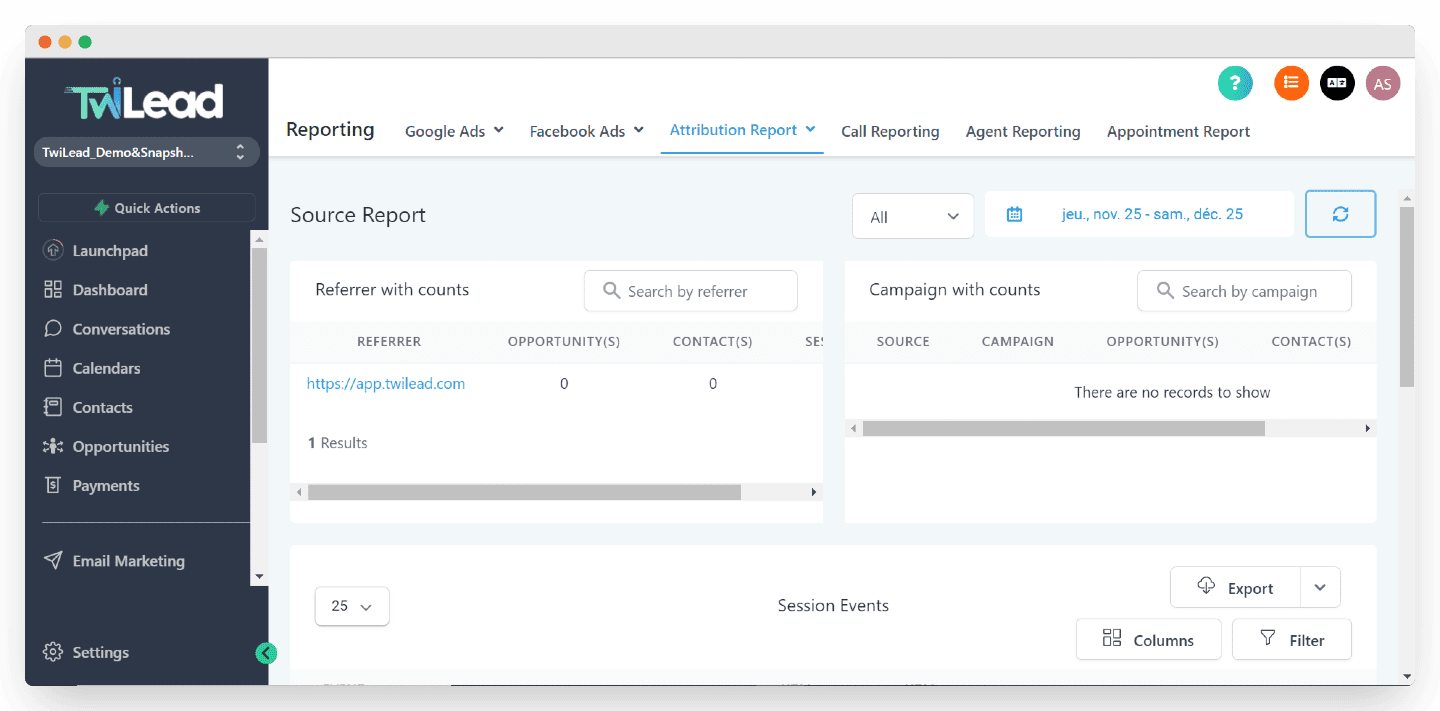Click the referrer table right scroll arrow

coord(814,492)
